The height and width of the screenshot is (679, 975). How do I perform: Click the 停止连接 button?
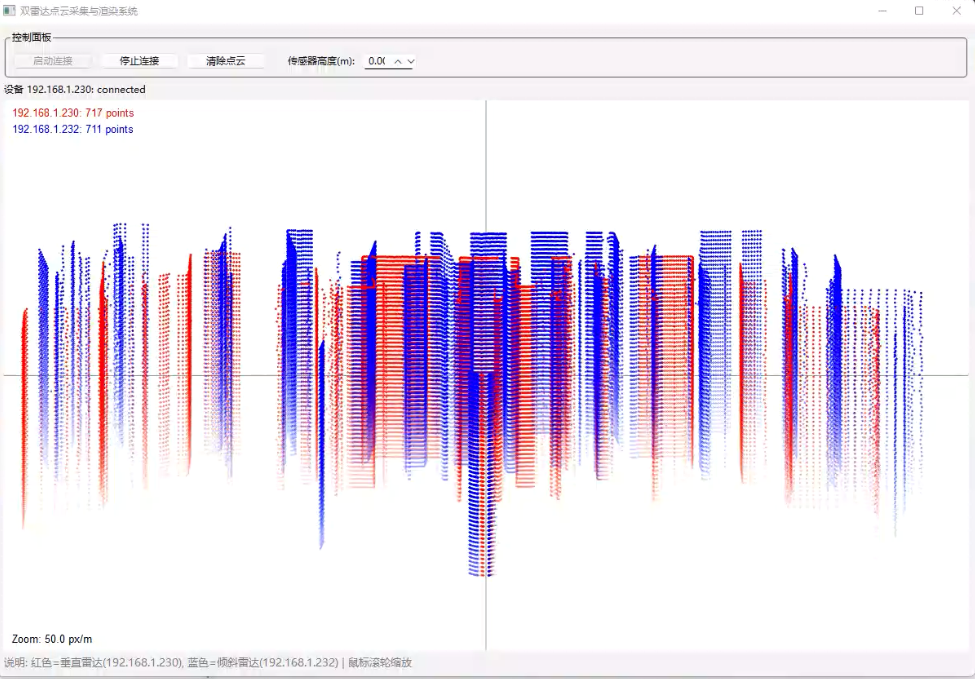139,61
